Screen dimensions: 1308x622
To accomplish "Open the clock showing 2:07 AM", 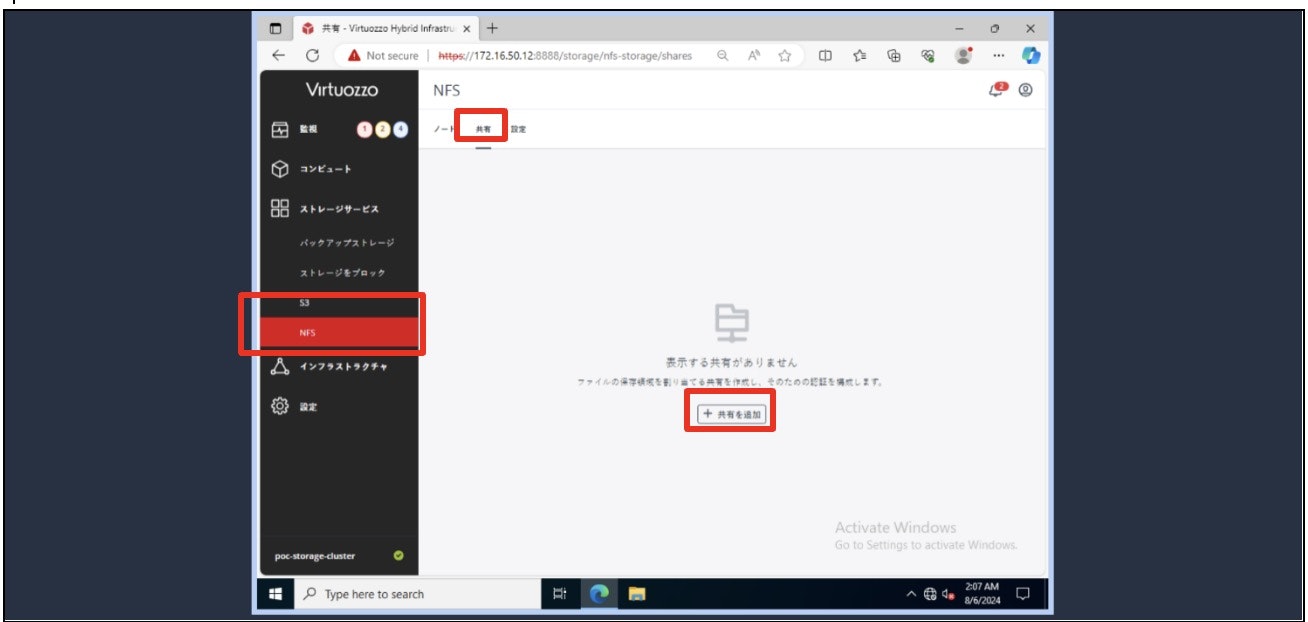I will [x=982, y=594].
